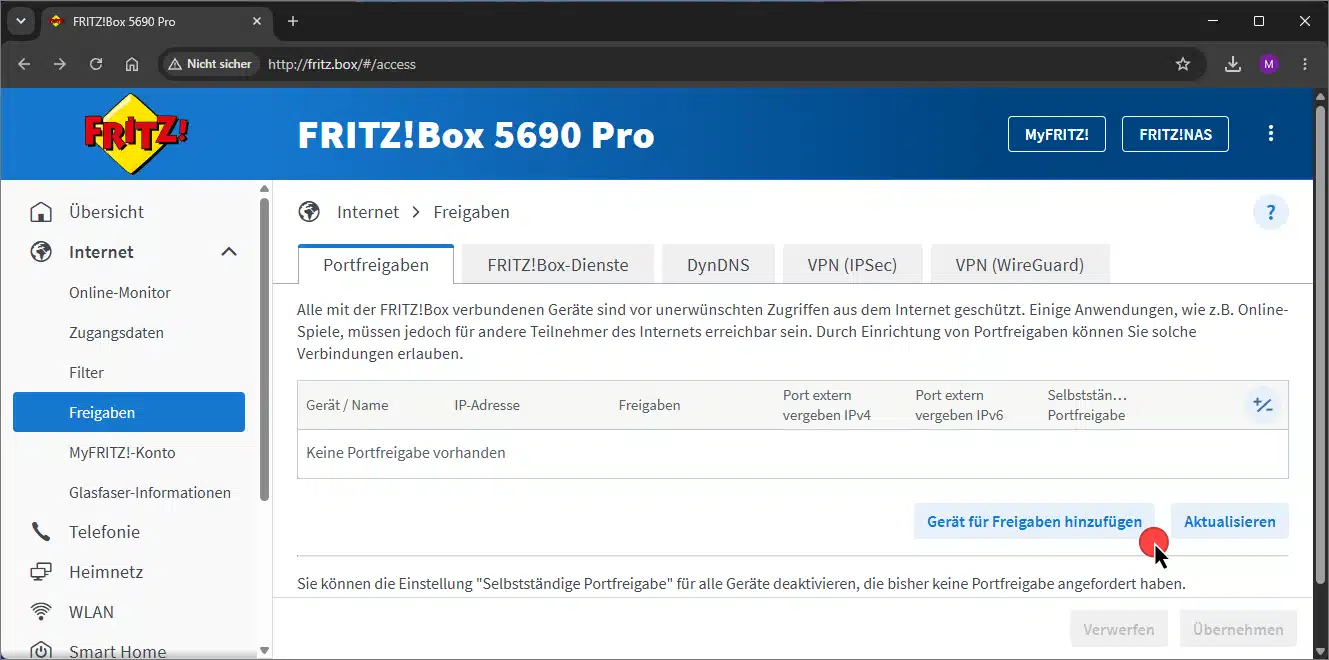Click the Selbststän… Portfreigabe header
This screenshot has height=660, width=1329.
click(x=1087, y=405)
